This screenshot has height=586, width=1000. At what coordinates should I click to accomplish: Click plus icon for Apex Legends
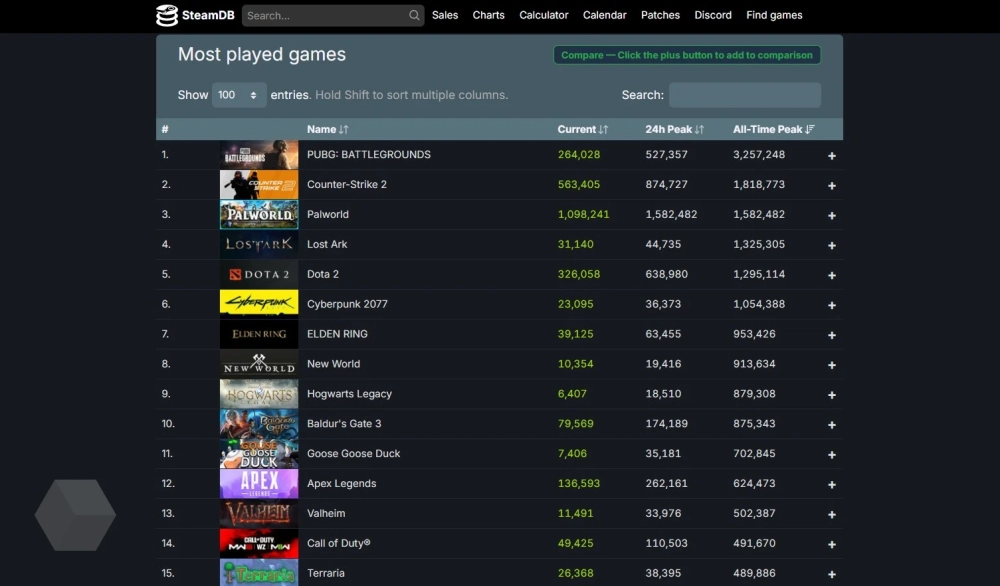(831, 484)
